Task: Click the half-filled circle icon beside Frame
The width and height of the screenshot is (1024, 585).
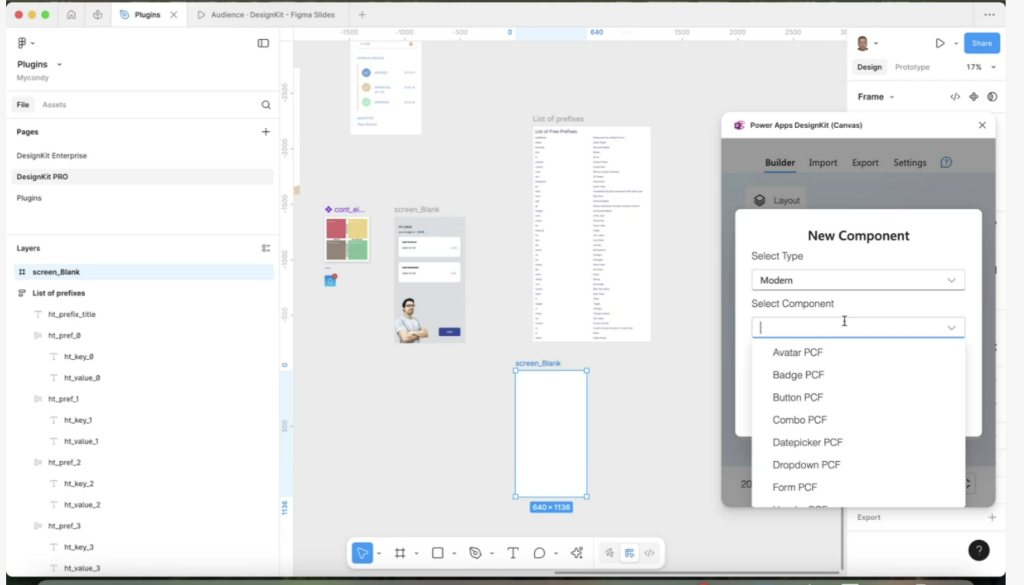Action: (x=992, y=97)
